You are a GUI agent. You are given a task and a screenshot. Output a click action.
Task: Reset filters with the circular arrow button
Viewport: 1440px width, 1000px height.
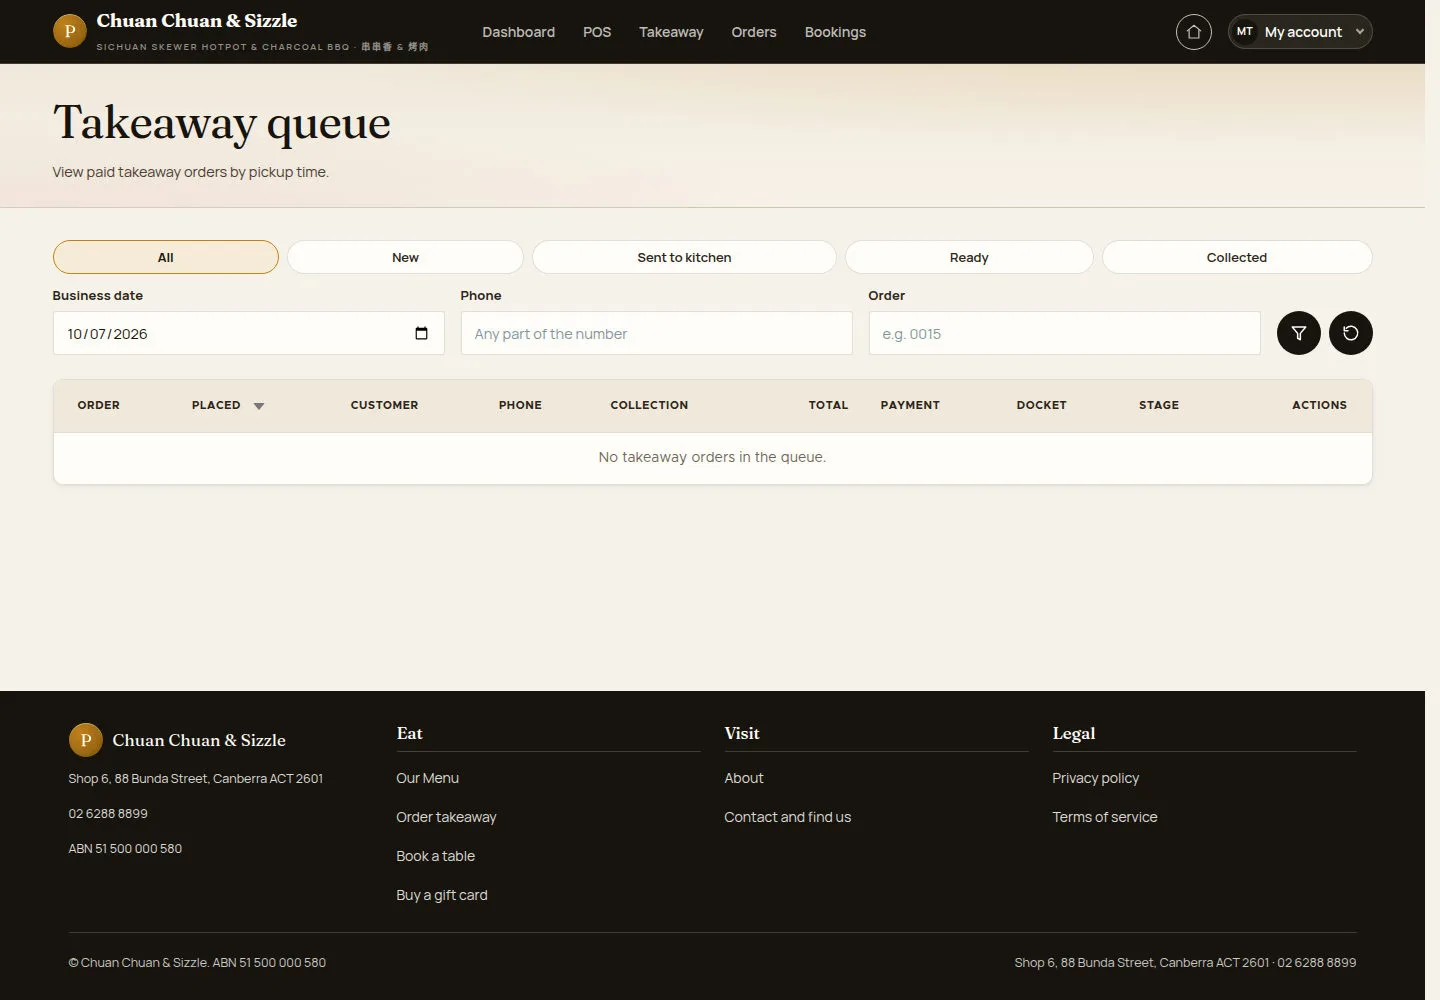tap(1350, 333)
